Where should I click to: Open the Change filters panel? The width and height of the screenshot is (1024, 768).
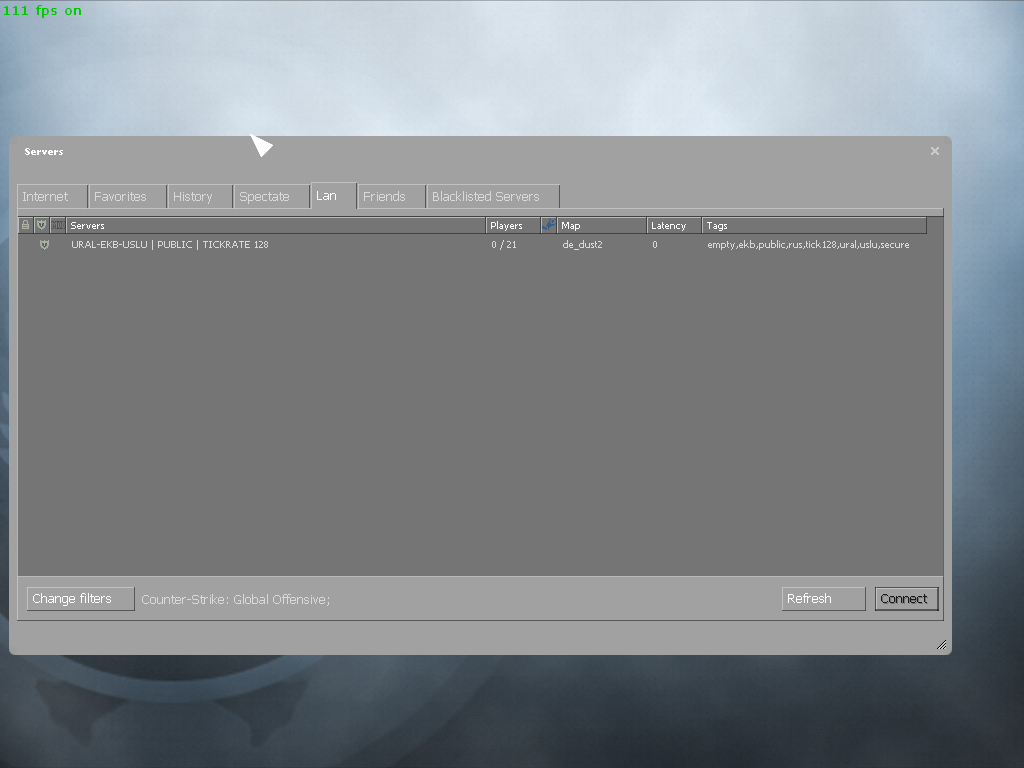pos(80,599)
